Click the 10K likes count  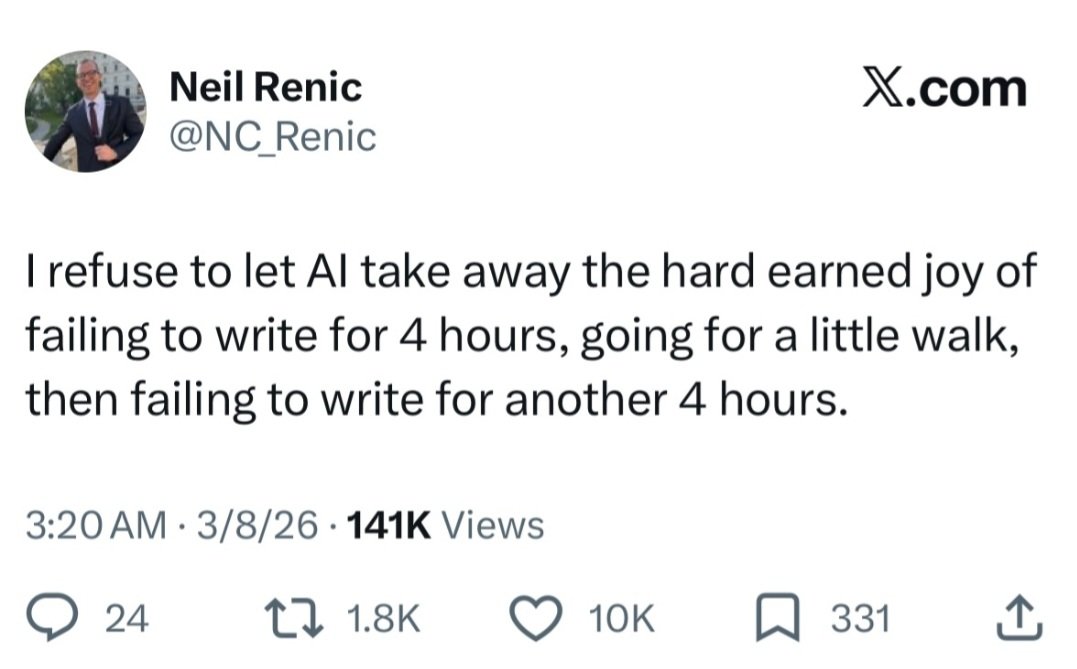[x=624, y=620]
